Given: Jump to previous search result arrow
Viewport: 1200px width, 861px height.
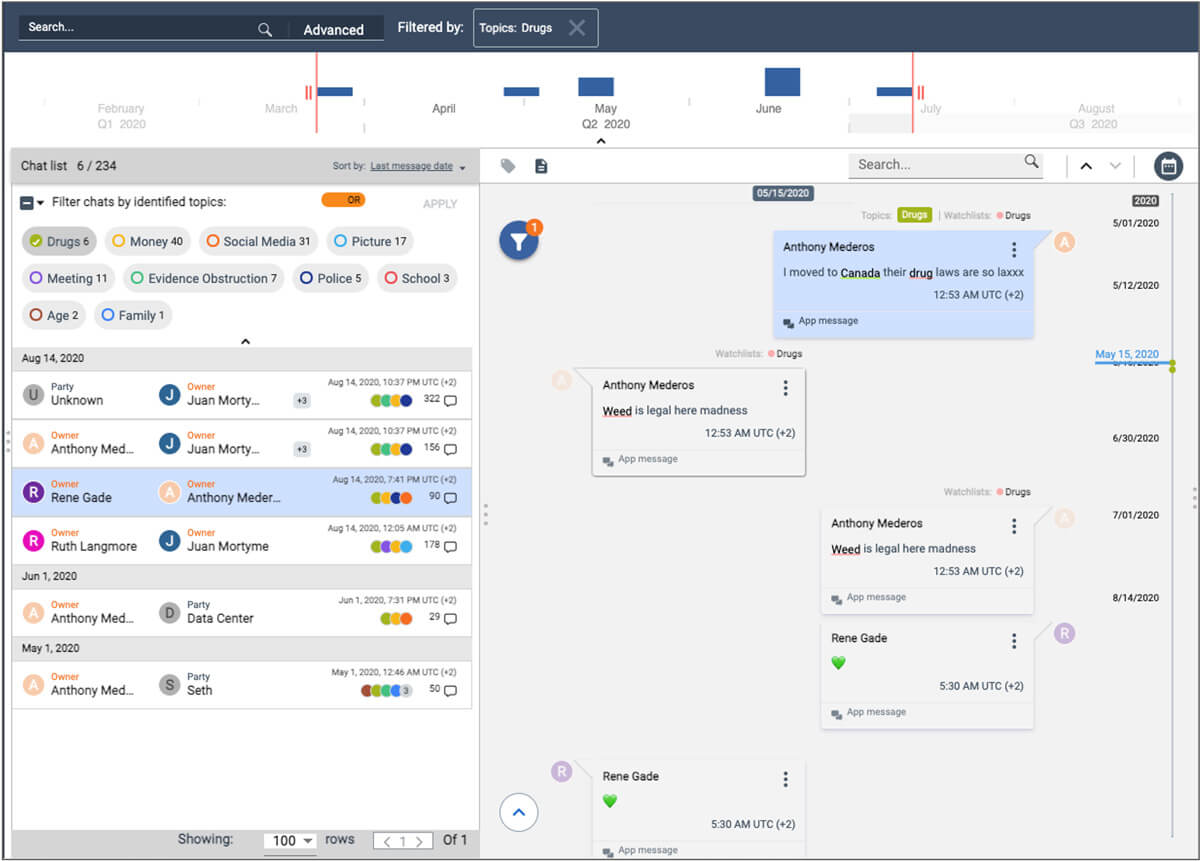Looking at the screenshot, I should click(1086, 166).
